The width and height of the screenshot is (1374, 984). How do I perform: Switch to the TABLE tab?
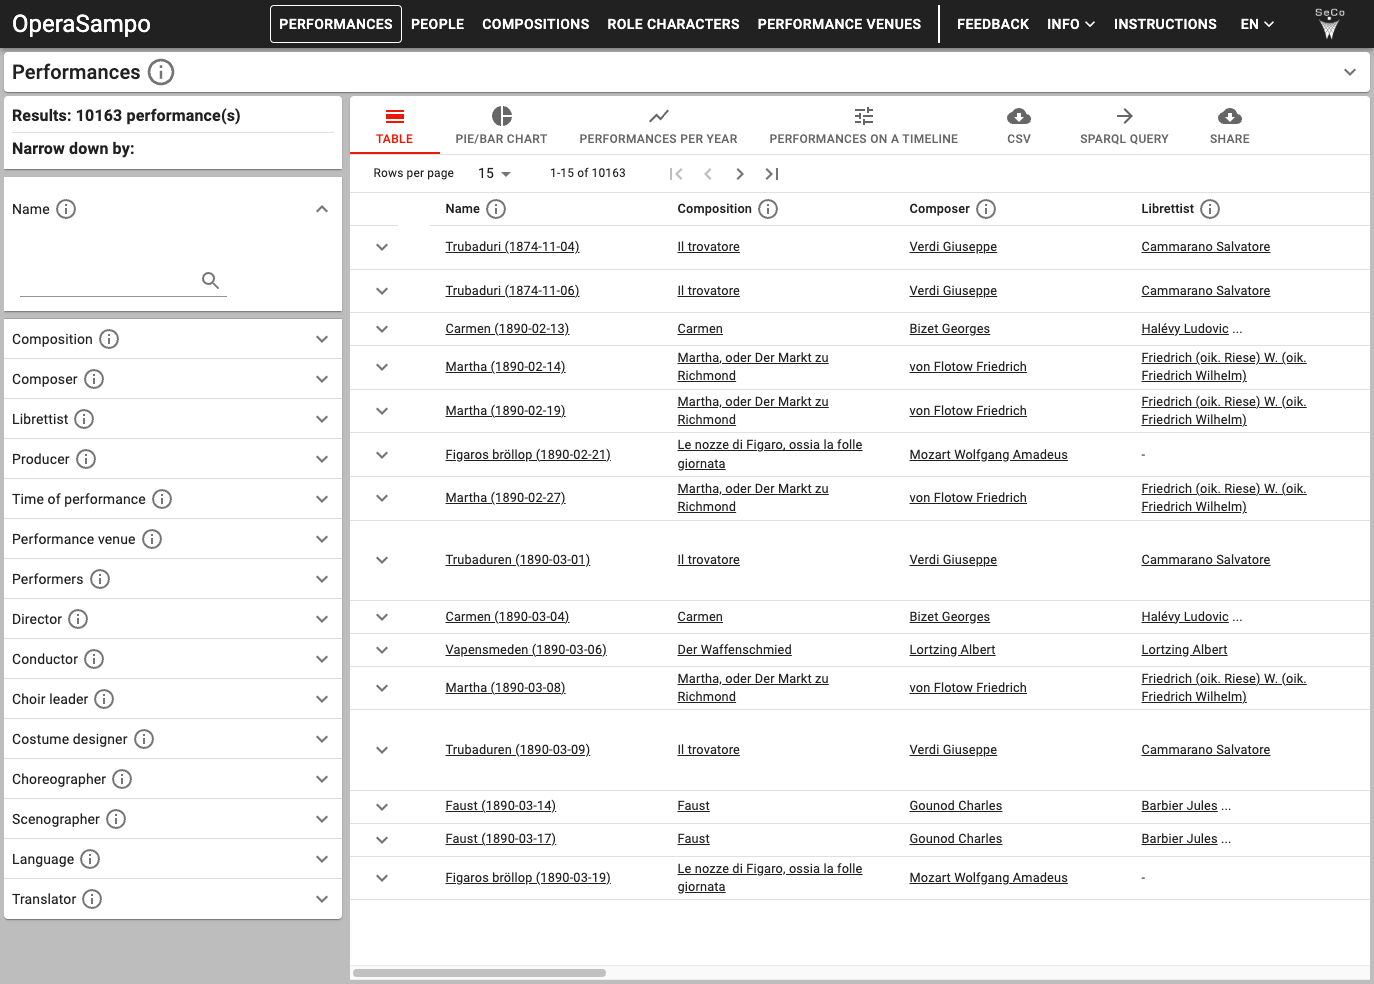coord(395,126)
